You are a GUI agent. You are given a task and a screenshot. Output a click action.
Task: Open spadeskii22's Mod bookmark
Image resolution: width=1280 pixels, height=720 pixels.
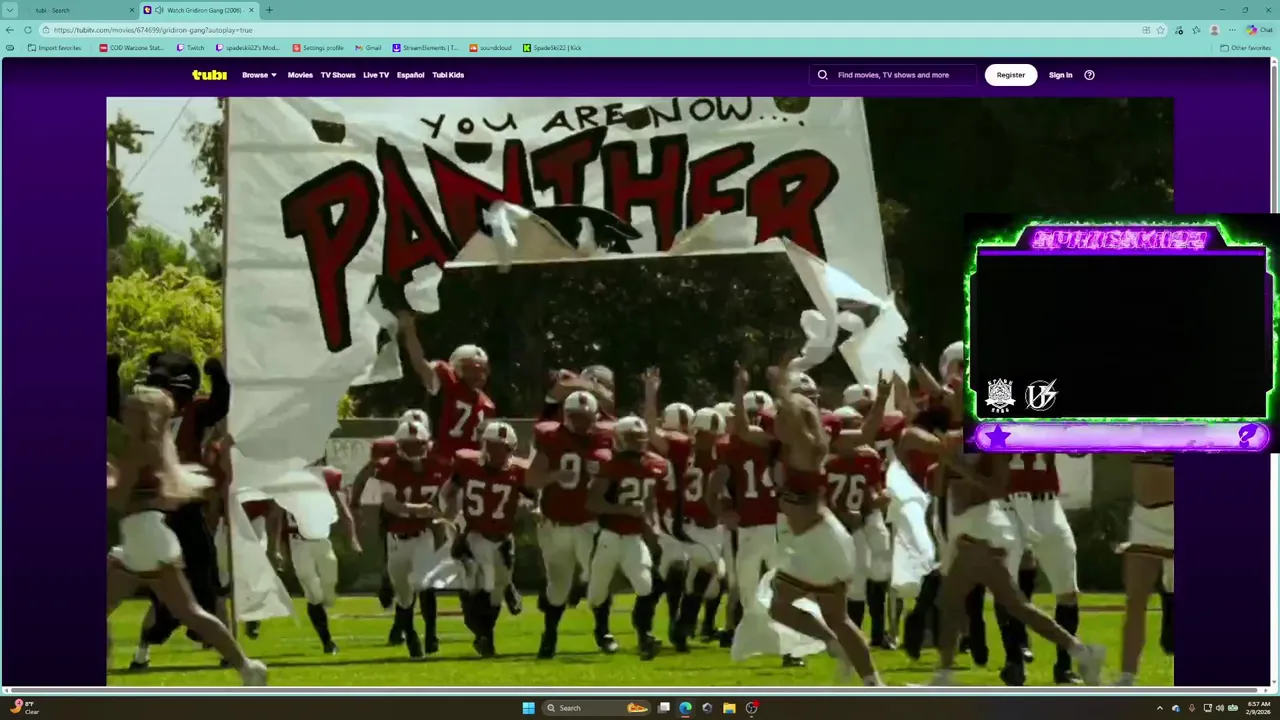[247, 48]
